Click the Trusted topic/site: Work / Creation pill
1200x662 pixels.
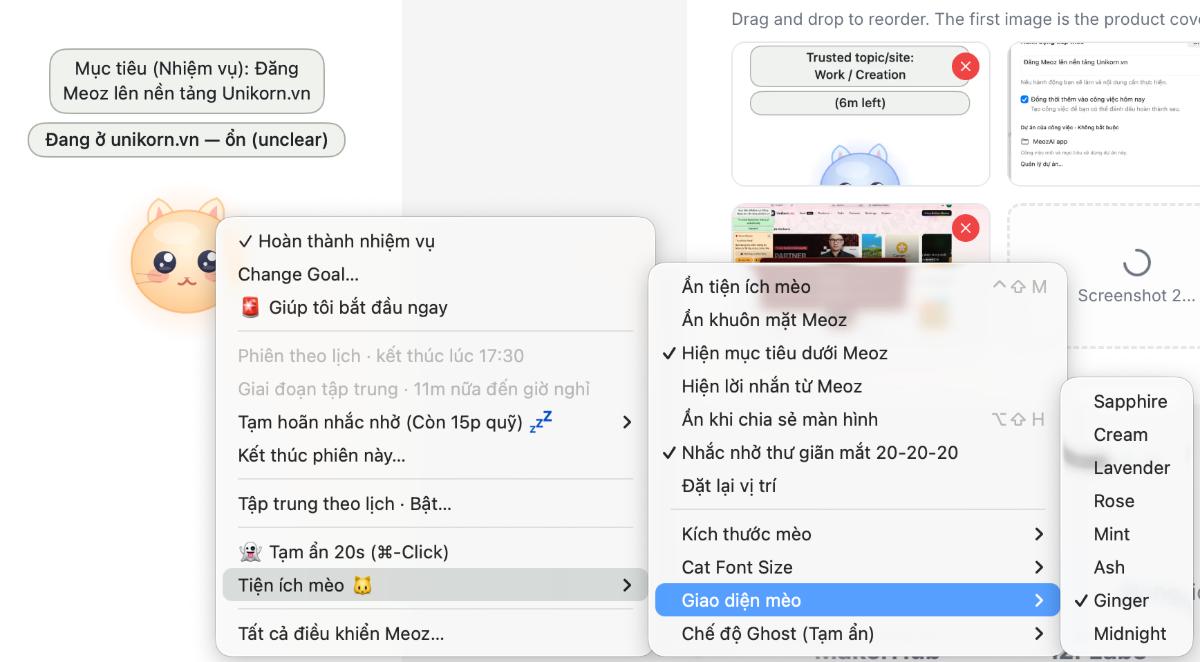coord(859,67)
